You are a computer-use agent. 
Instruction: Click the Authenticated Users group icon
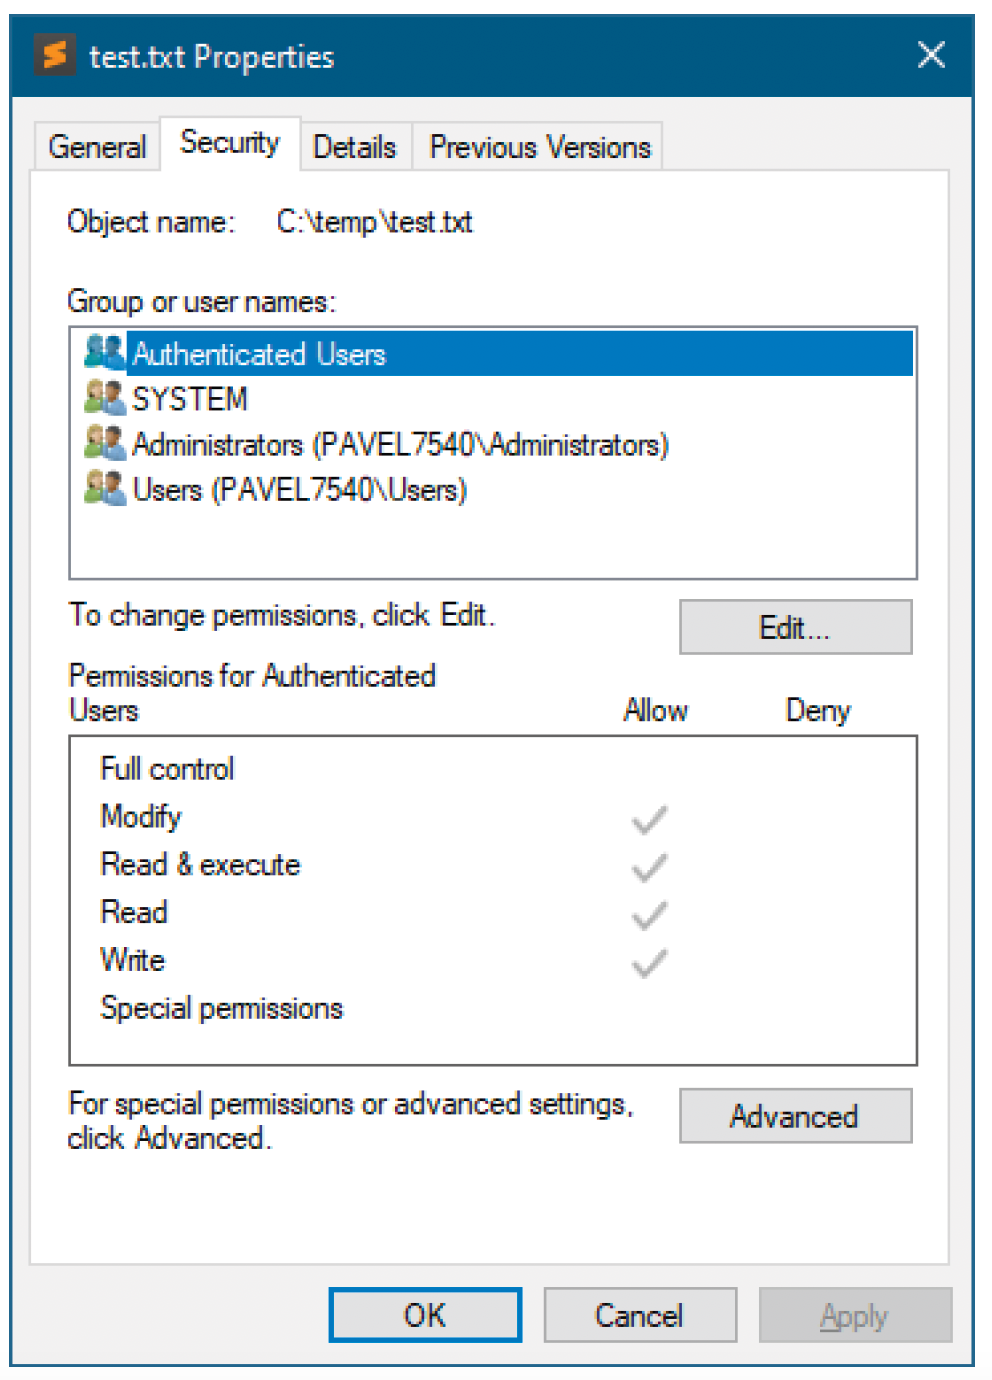(105, 352)
